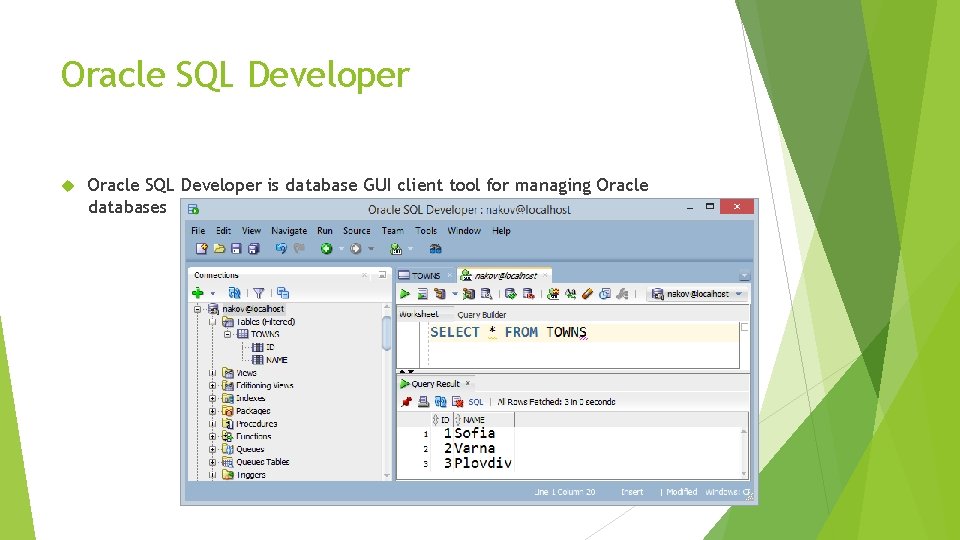Collapse the nakov@localhost connection node
The height and width of the screenshot is (540, 960).
198,309
